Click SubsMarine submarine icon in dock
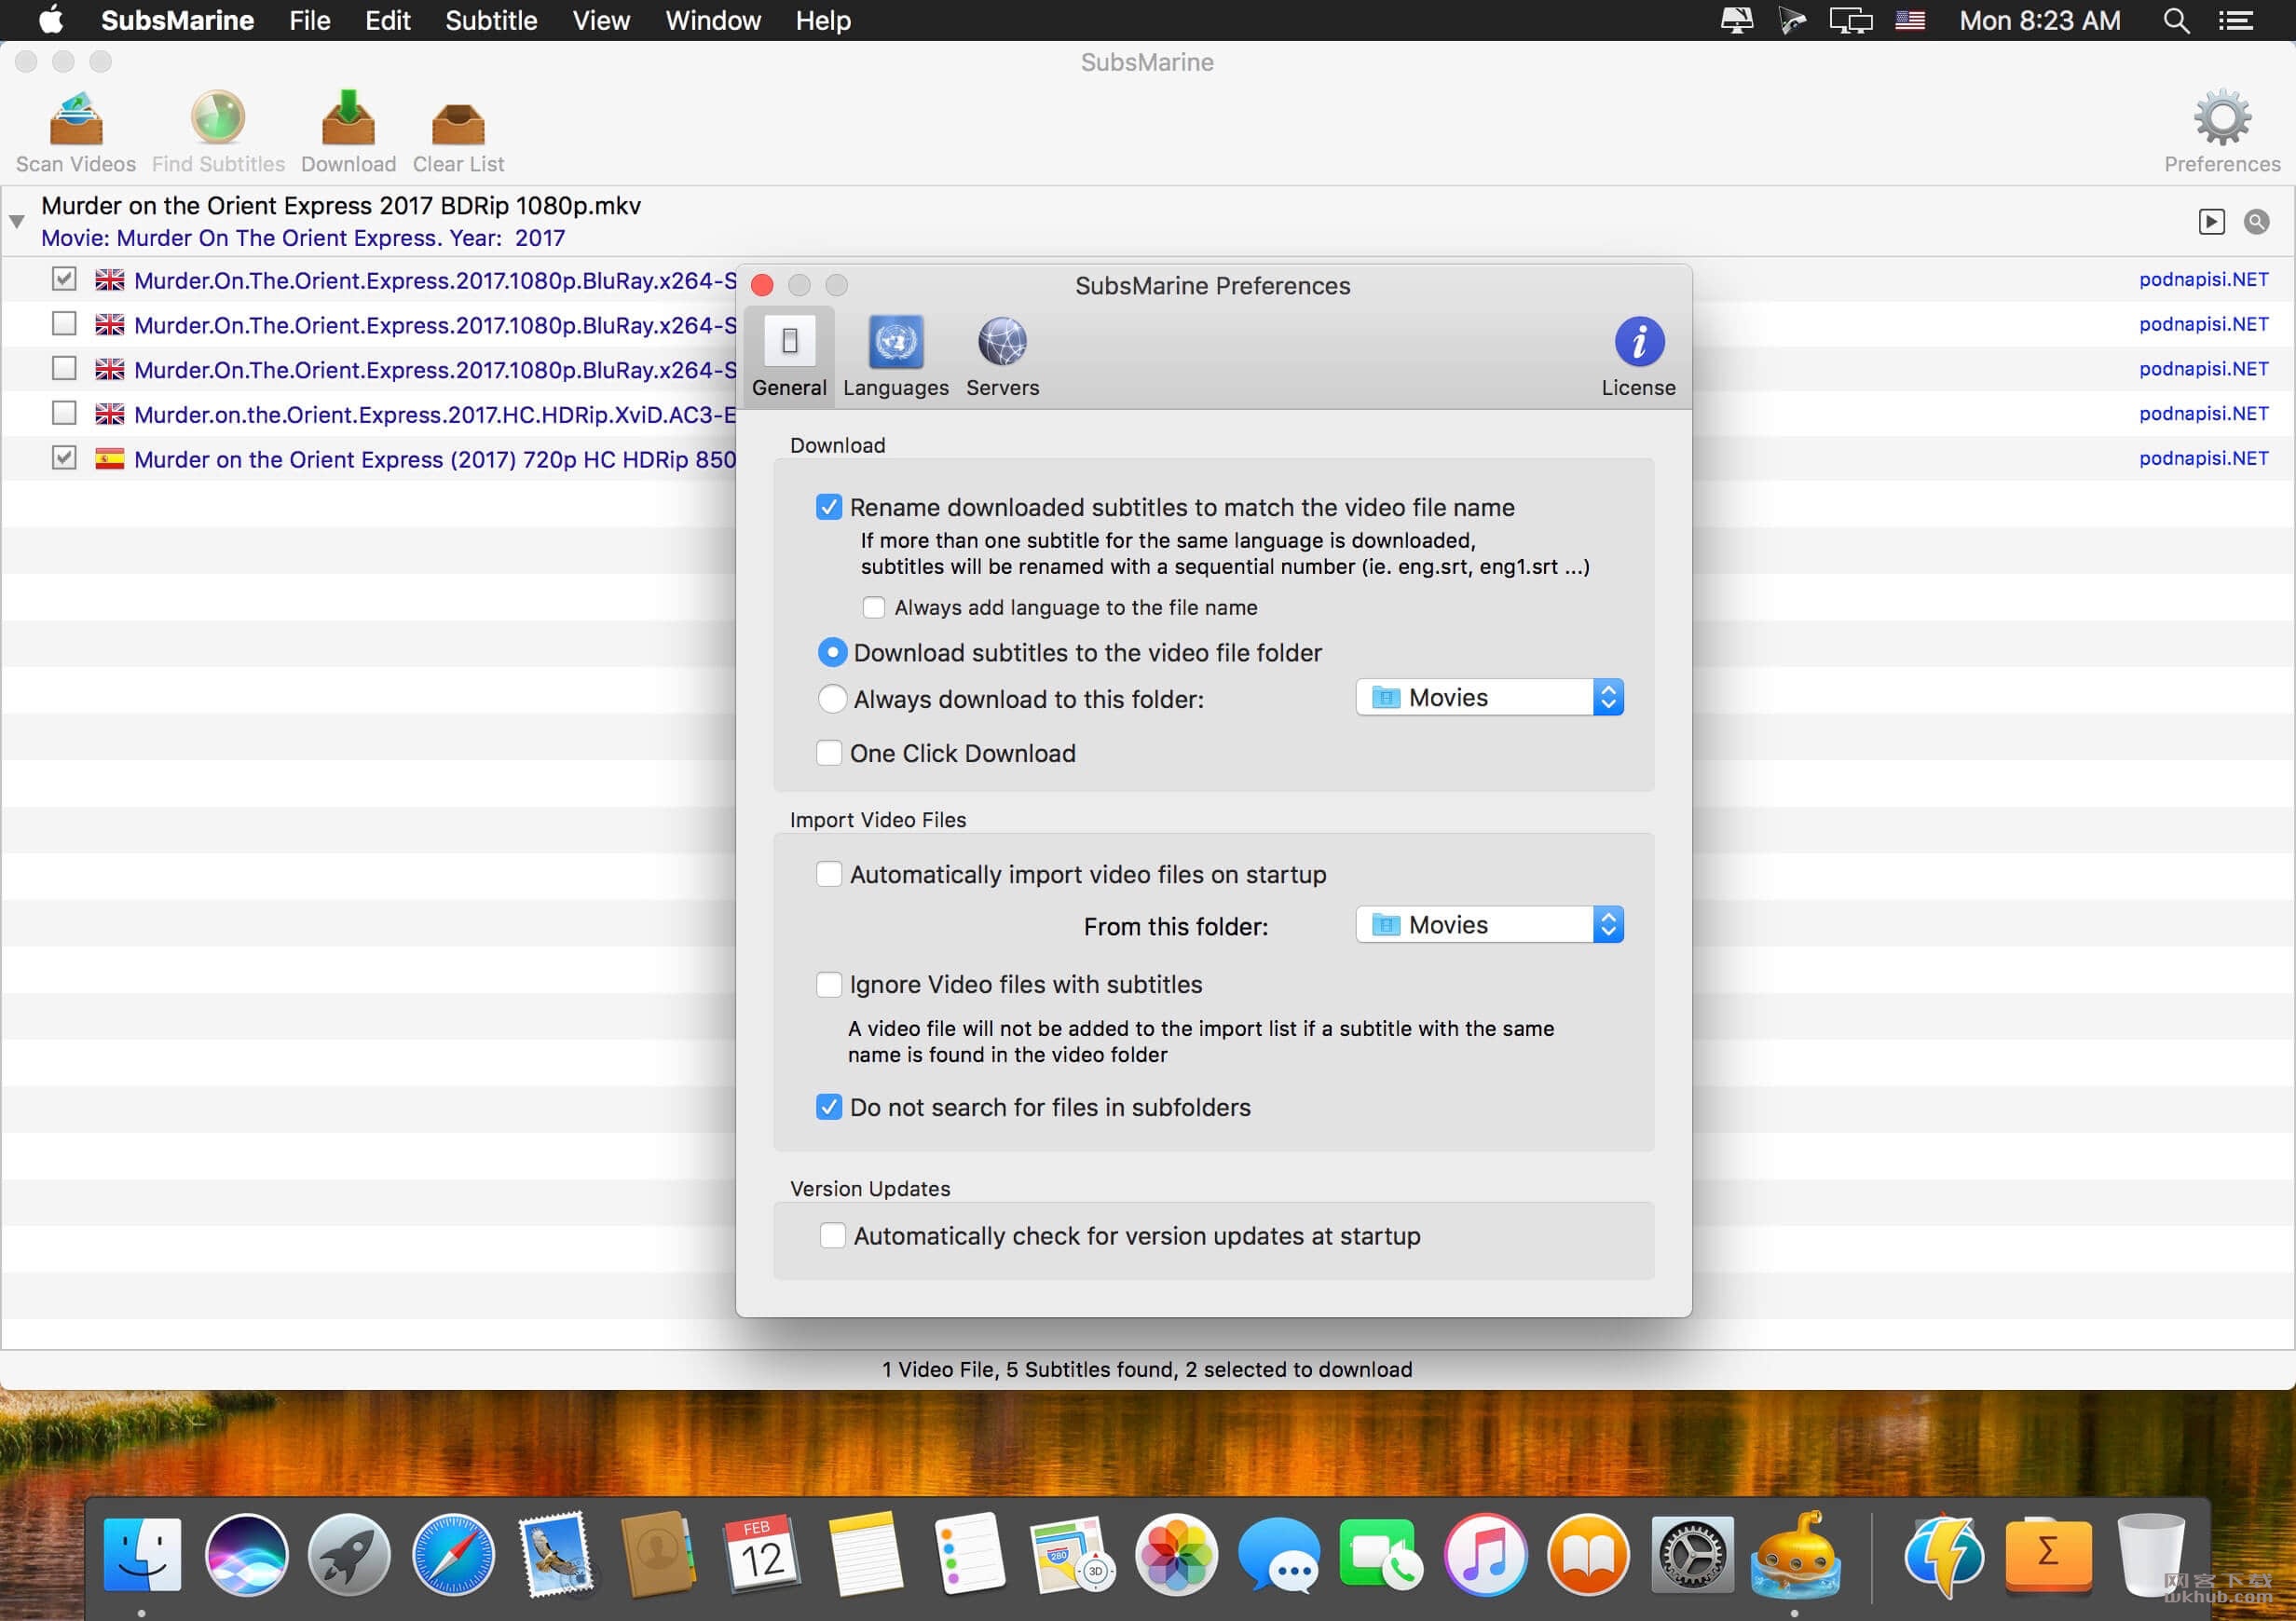The height and width of the screenshot is (1621, 2296). tap(1795, 1555)
